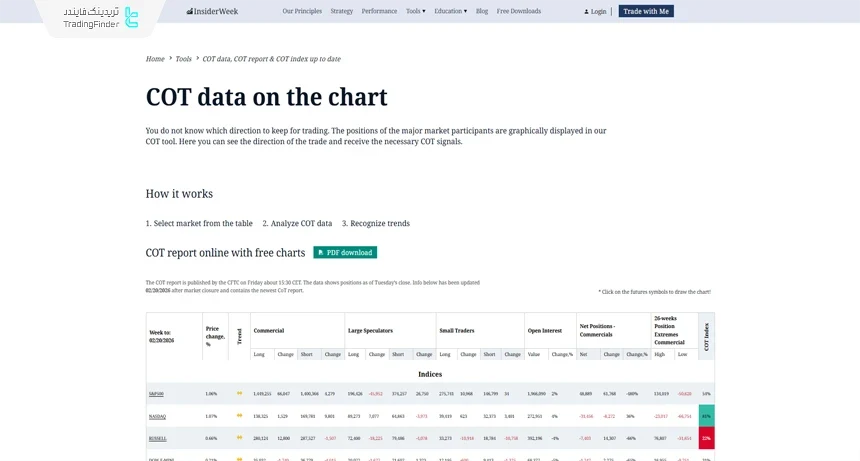860x461 pixels.
Task: Visit the Blog page
Action: (482, 11)
